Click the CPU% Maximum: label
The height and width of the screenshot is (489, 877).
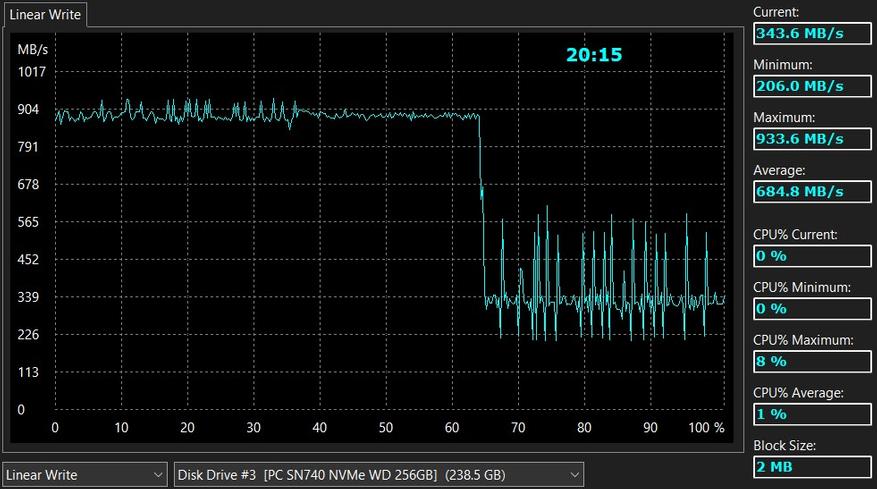803,340
